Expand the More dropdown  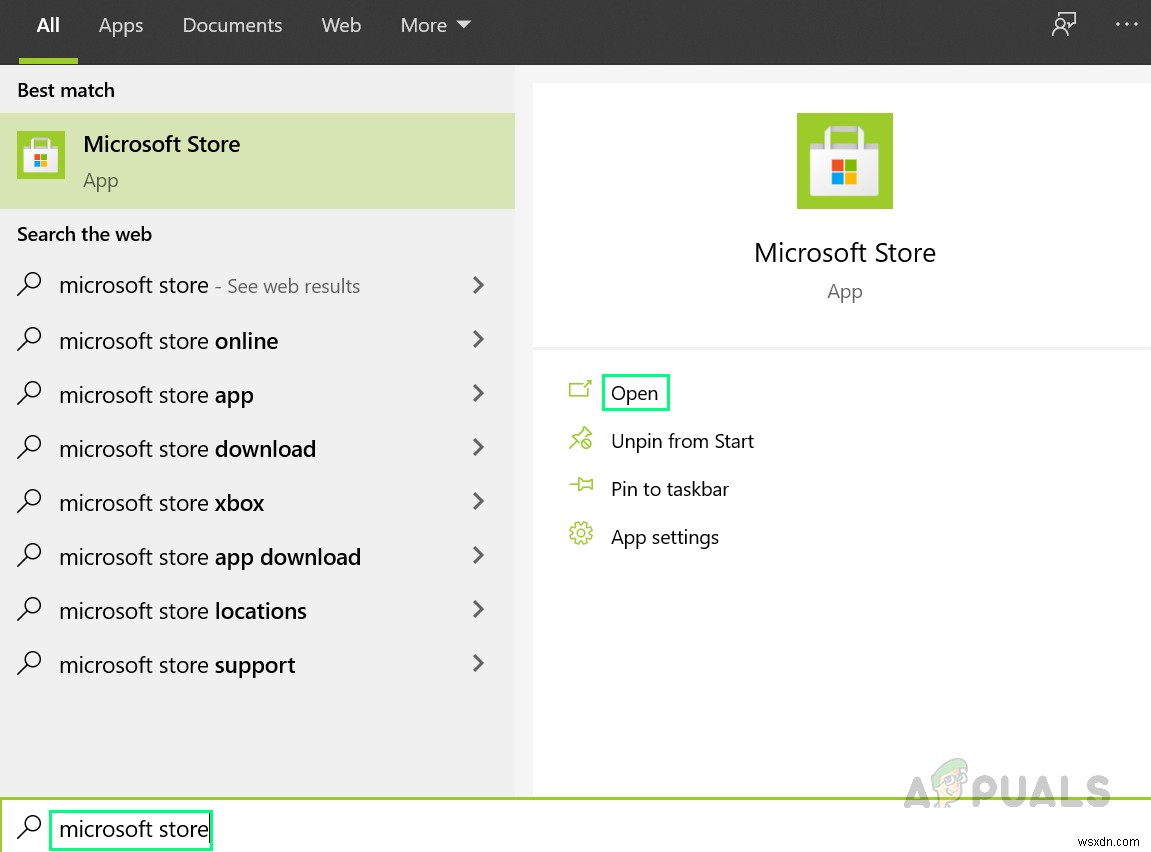coord(435,25)
